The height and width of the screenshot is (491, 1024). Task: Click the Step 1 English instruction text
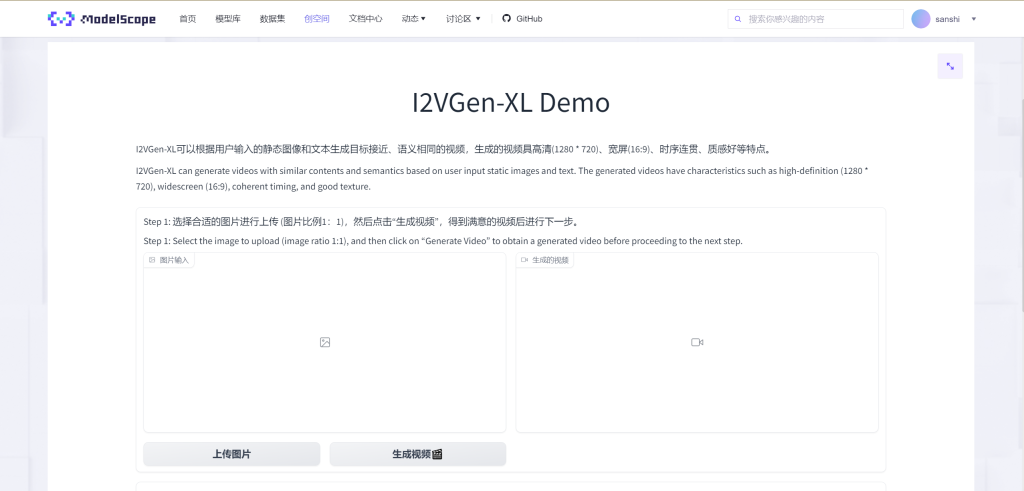(x=443, y=241)
